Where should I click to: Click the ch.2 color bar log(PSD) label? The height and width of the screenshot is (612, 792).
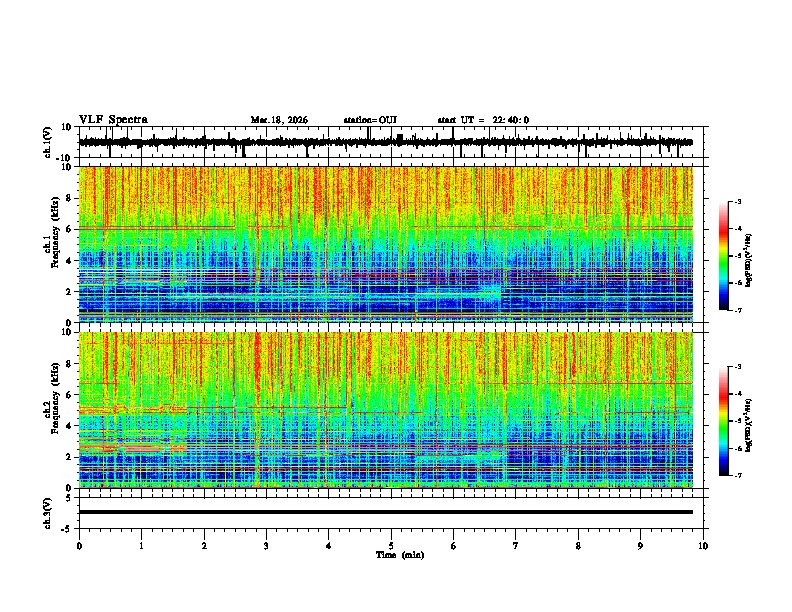pyautogui.click(x=748, y=426)
